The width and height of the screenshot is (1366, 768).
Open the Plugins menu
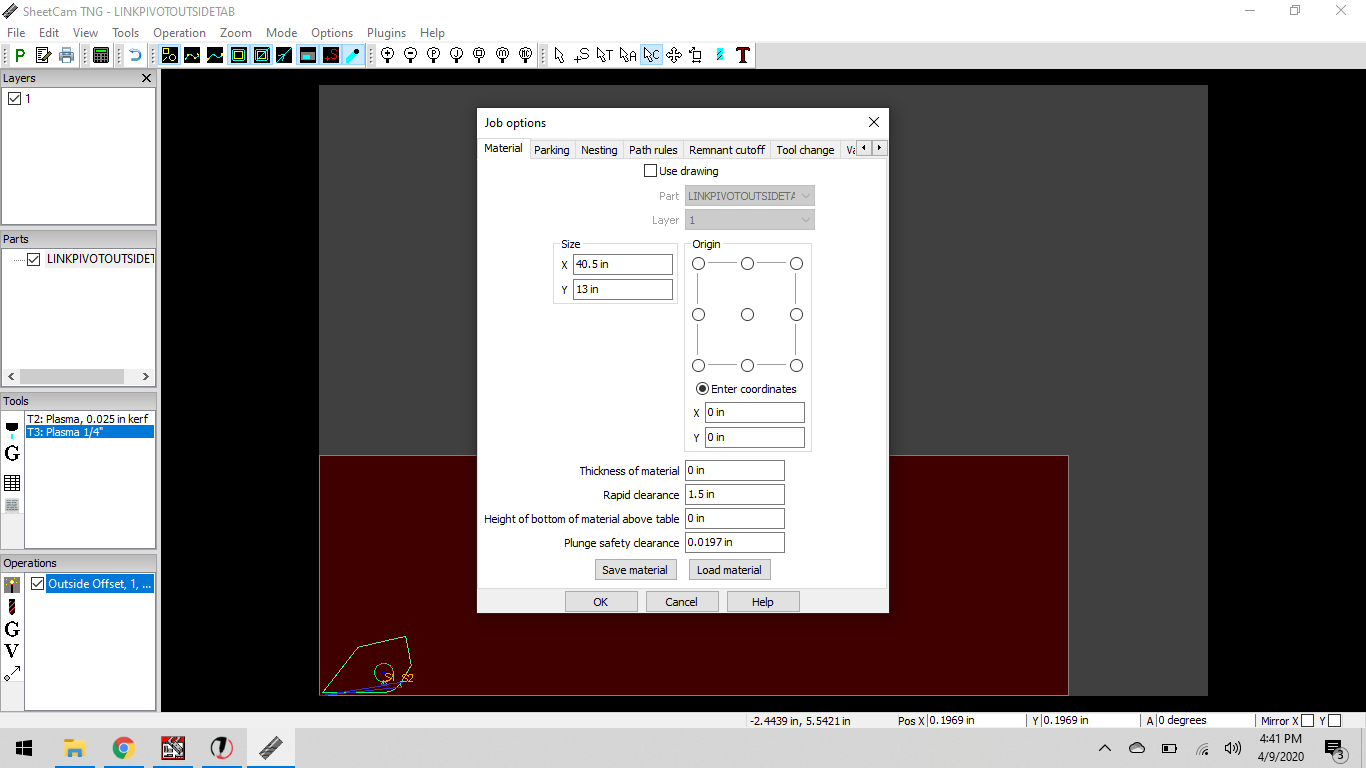pos(386,33)
